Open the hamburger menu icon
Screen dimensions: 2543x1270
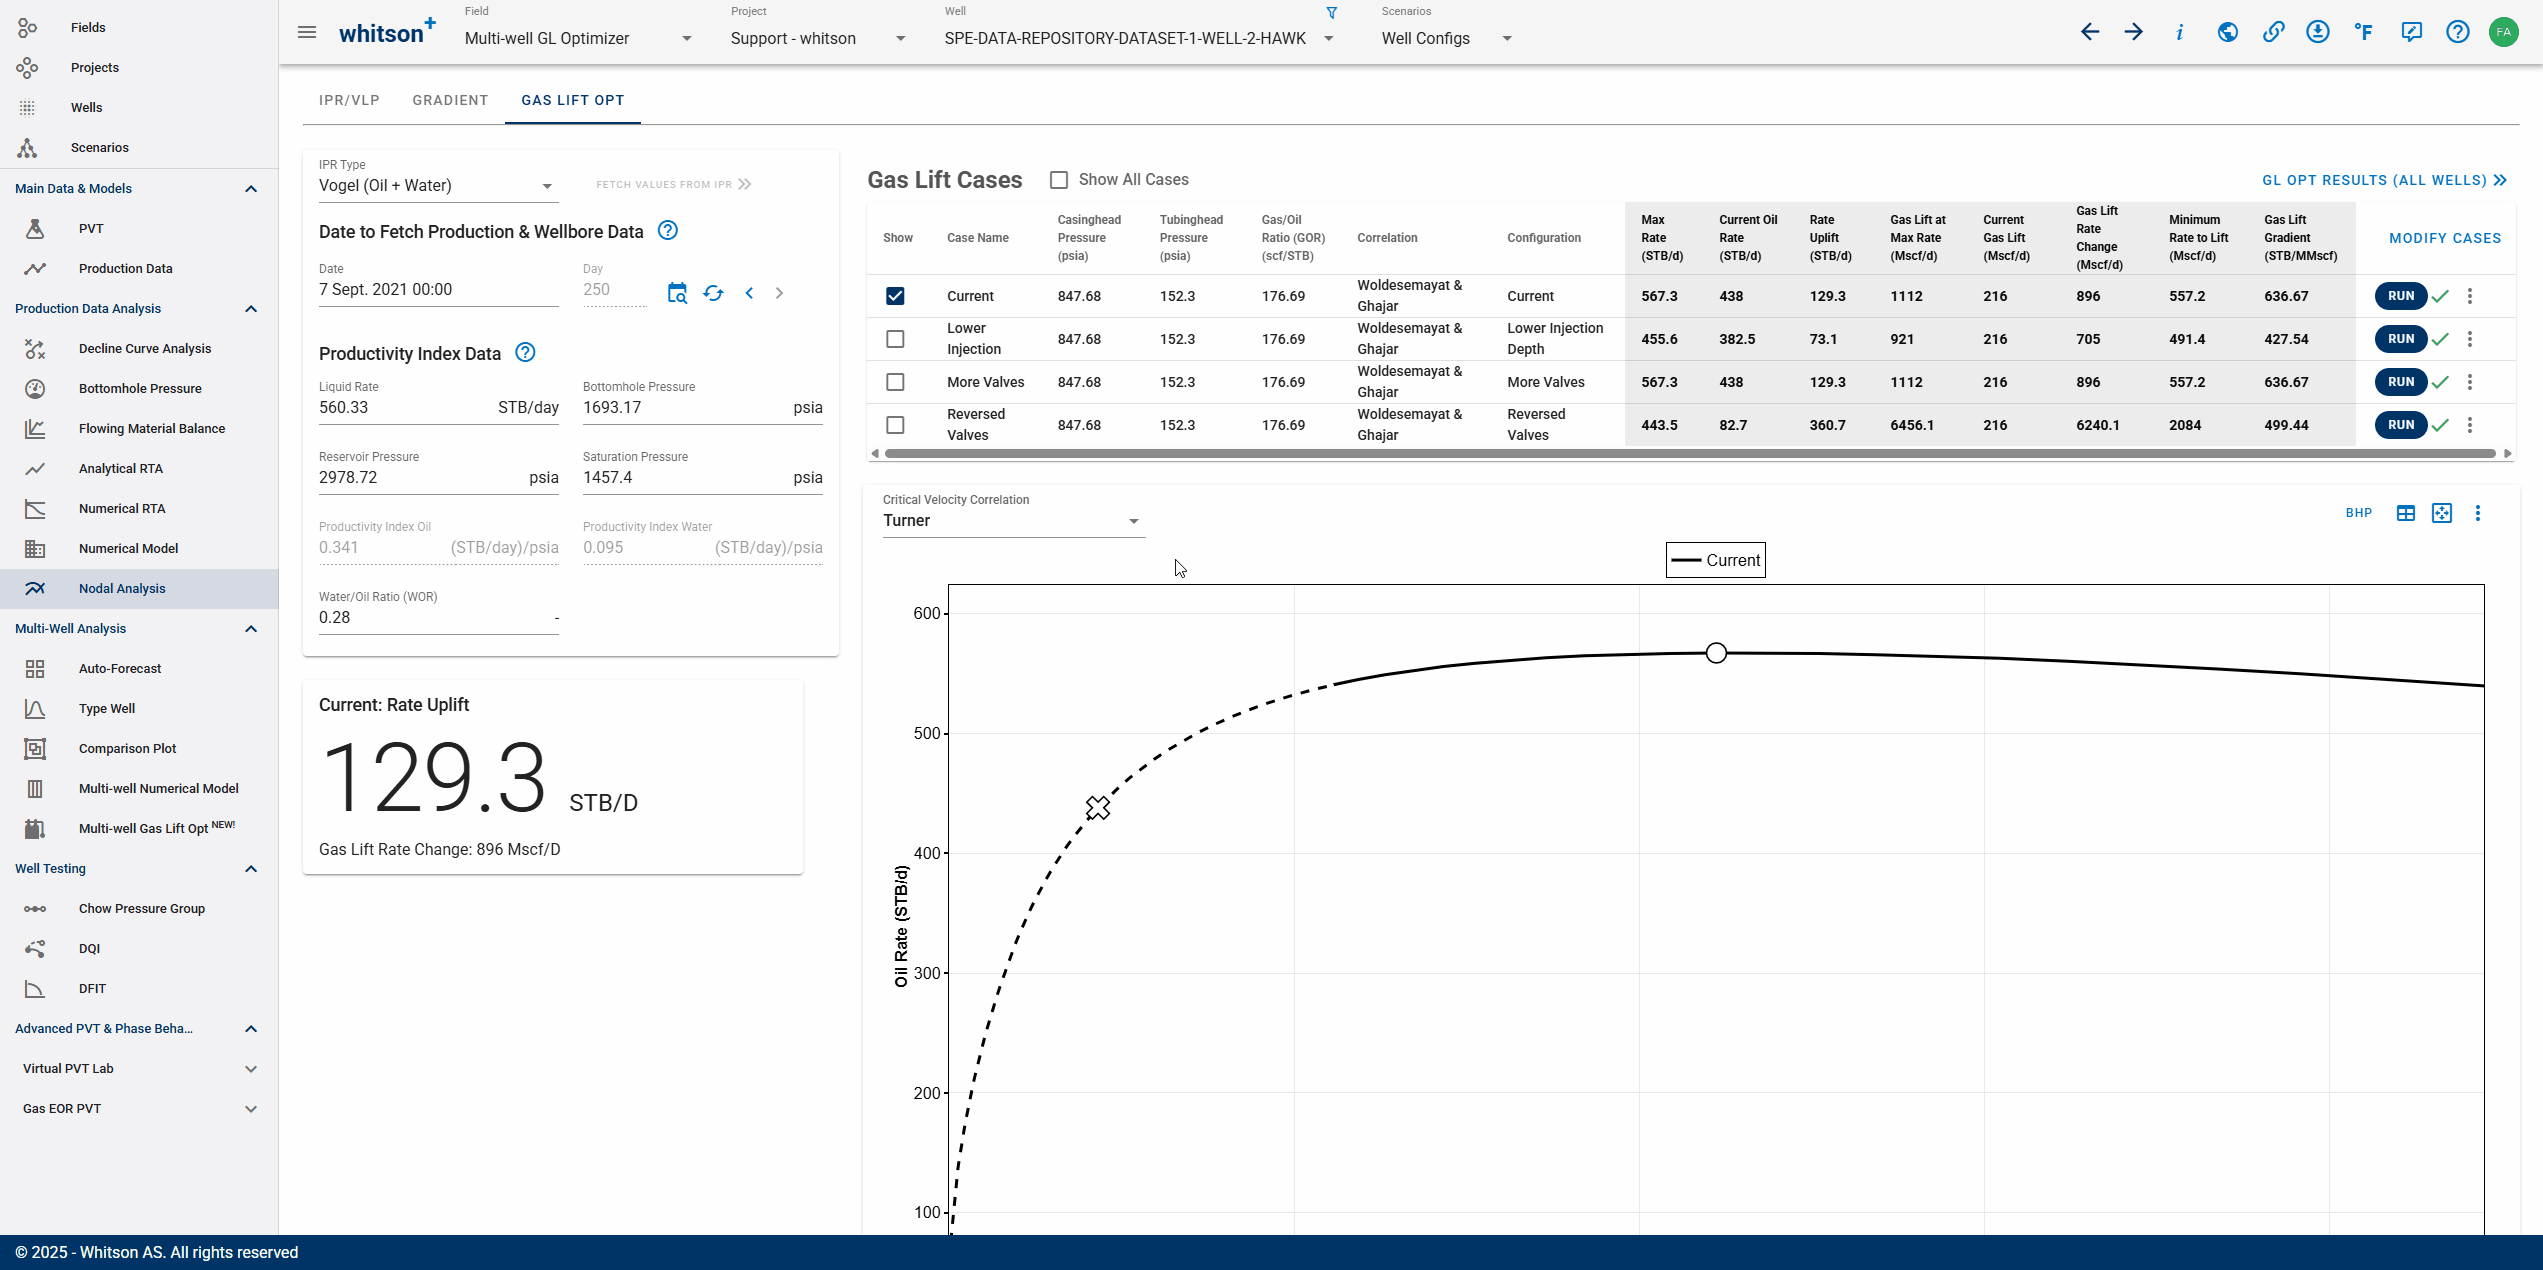pyautogui.click(x=307, y=33)
